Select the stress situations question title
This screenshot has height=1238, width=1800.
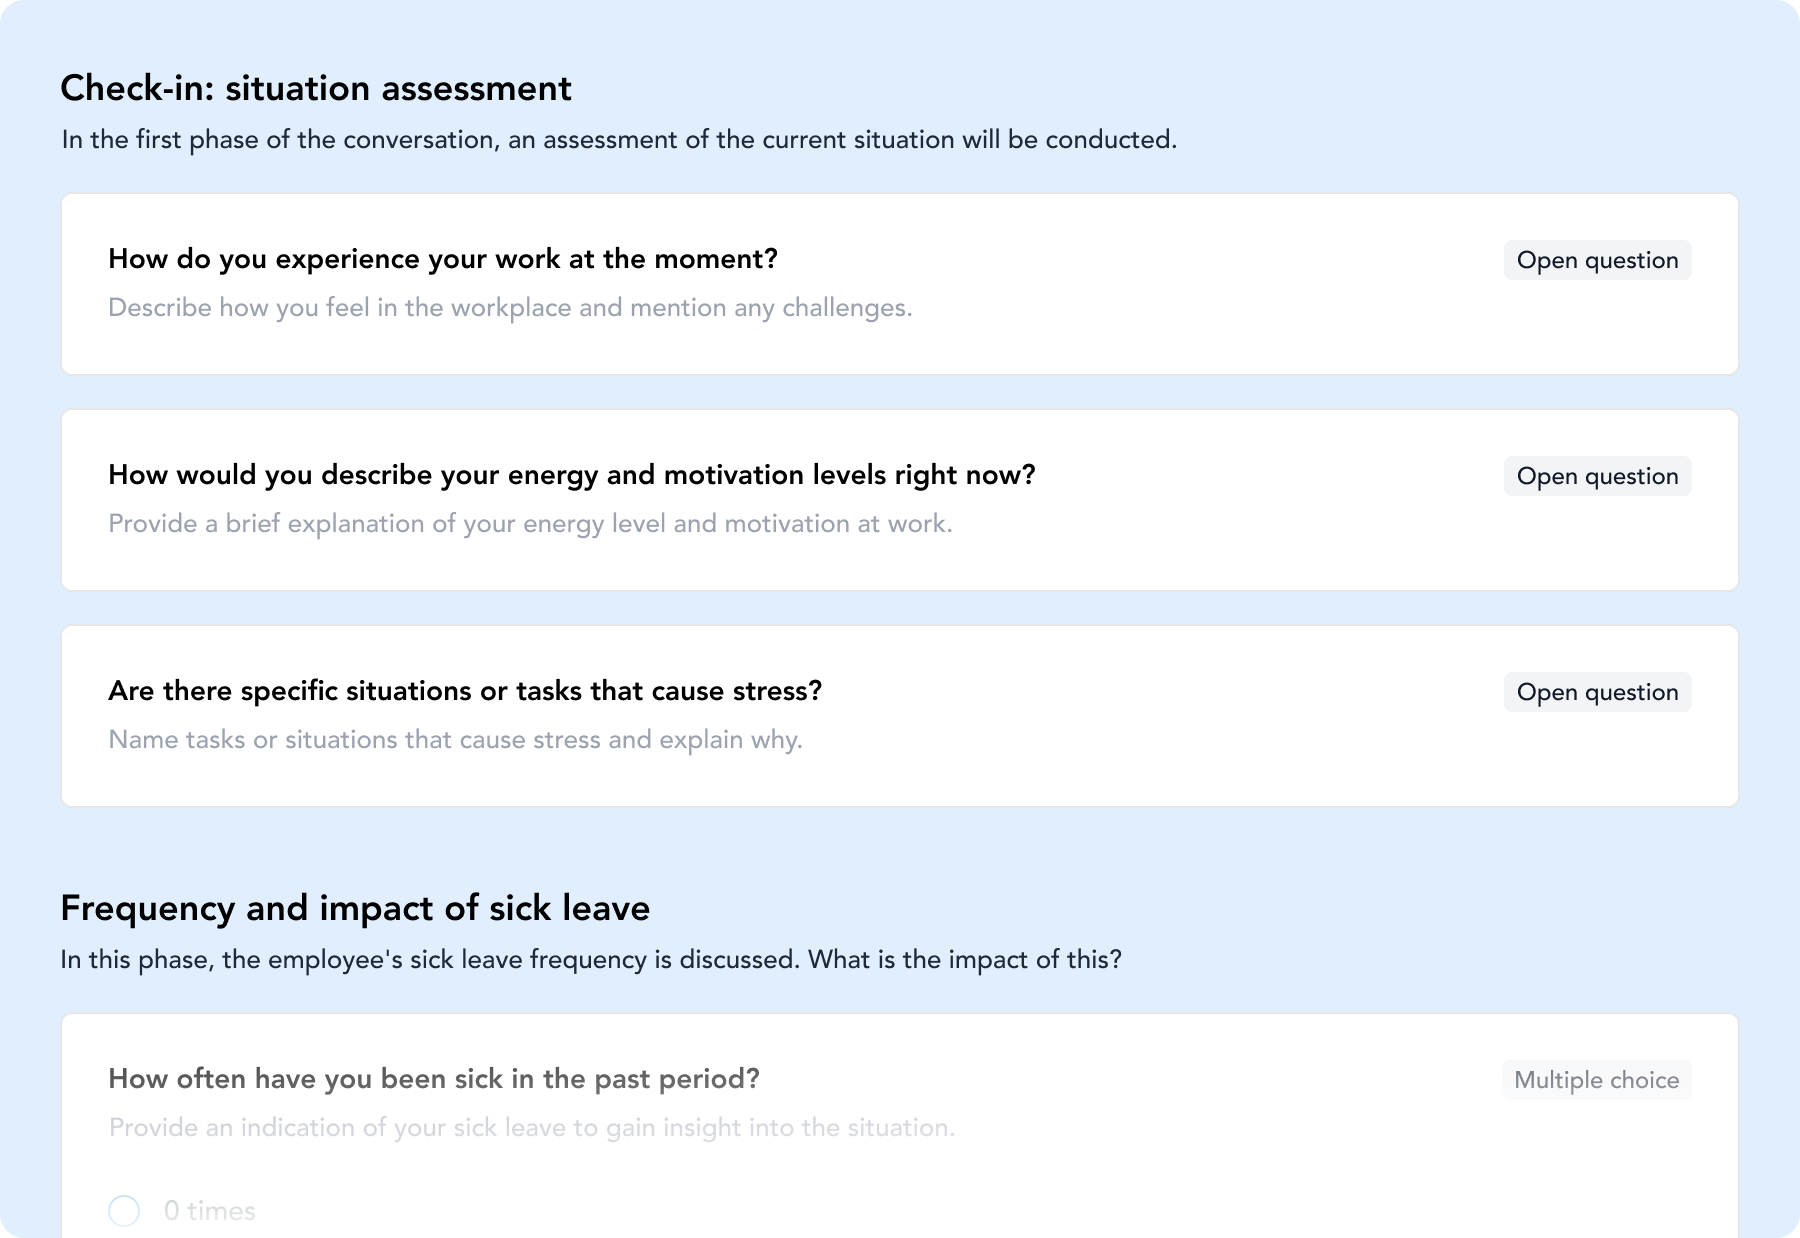tap(465, 691)
